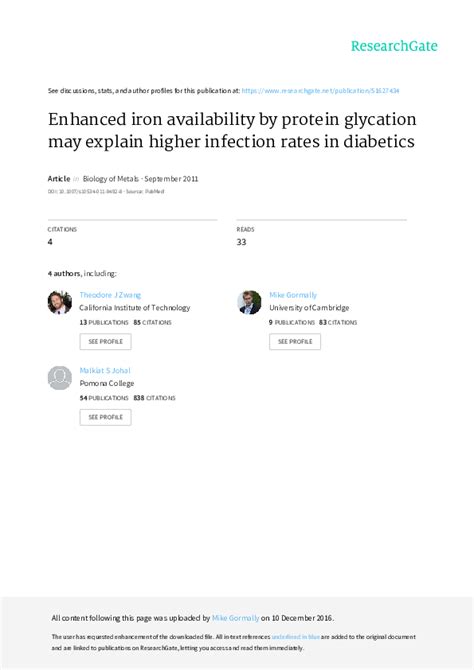Click See Profile under Pomona College
The height and width of the screenshot is (670, 474).
click(x=105, y=417)
